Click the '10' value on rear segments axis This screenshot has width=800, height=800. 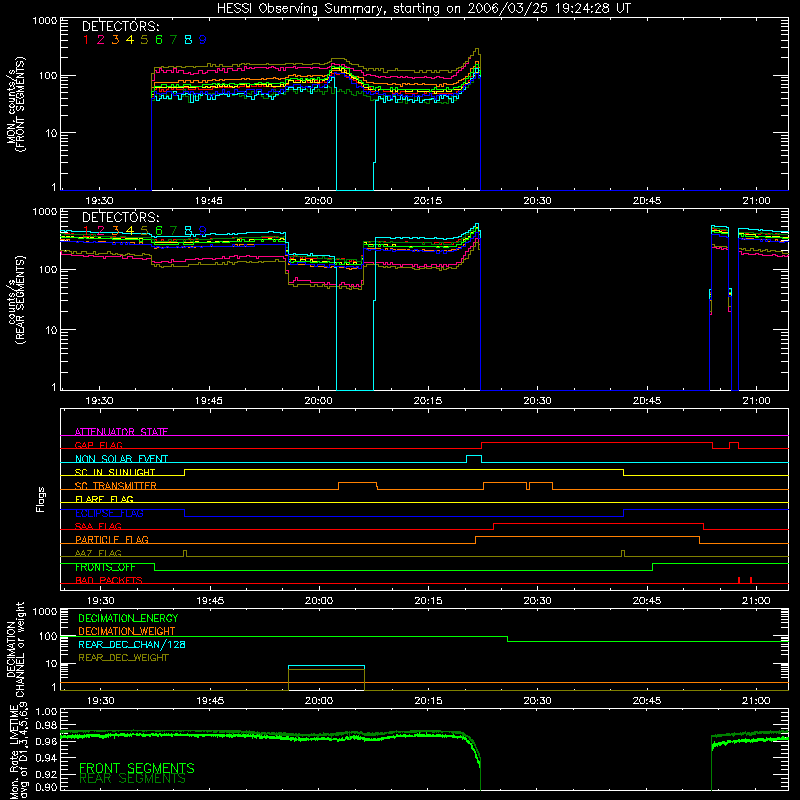51,330
